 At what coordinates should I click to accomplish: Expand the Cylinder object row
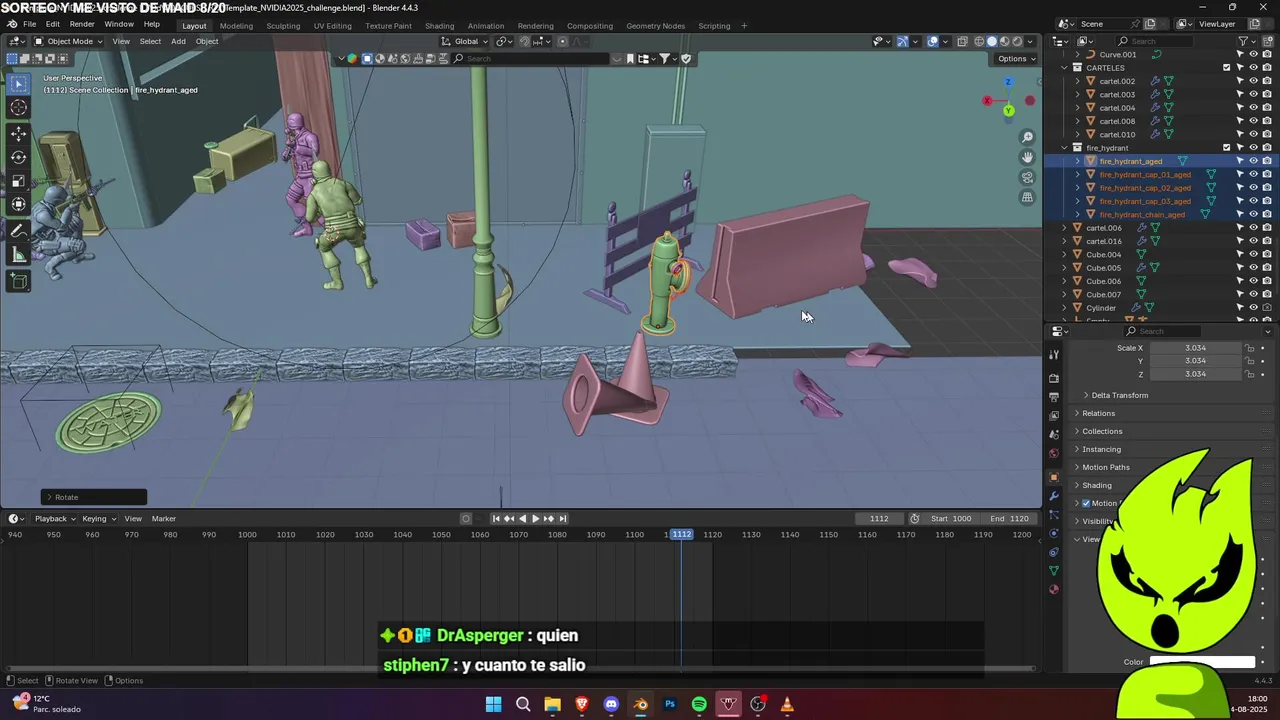pos(1064,308)
